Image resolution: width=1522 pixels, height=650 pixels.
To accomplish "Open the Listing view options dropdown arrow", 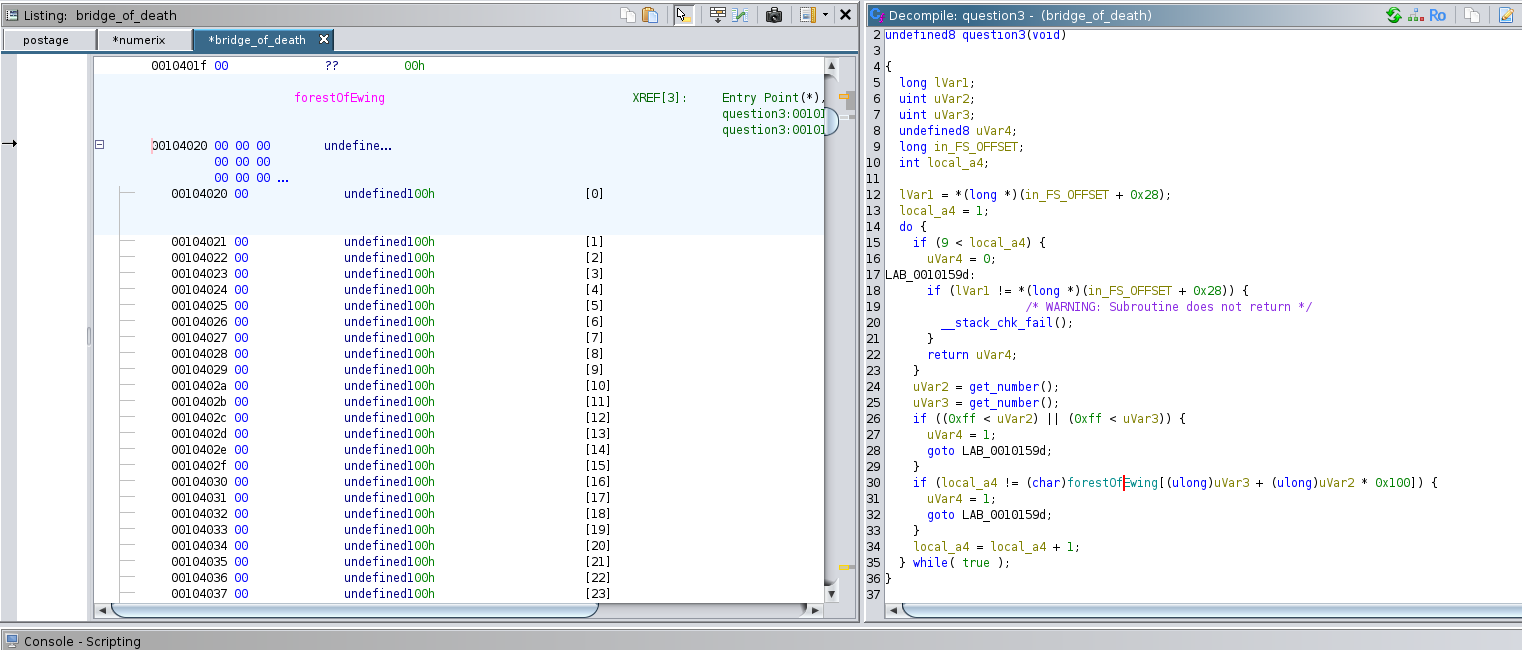I will tap(825, 15).
